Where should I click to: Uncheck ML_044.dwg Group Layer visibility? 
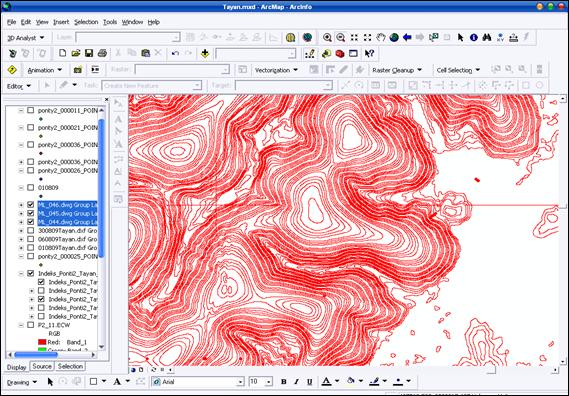click(31, 222)
